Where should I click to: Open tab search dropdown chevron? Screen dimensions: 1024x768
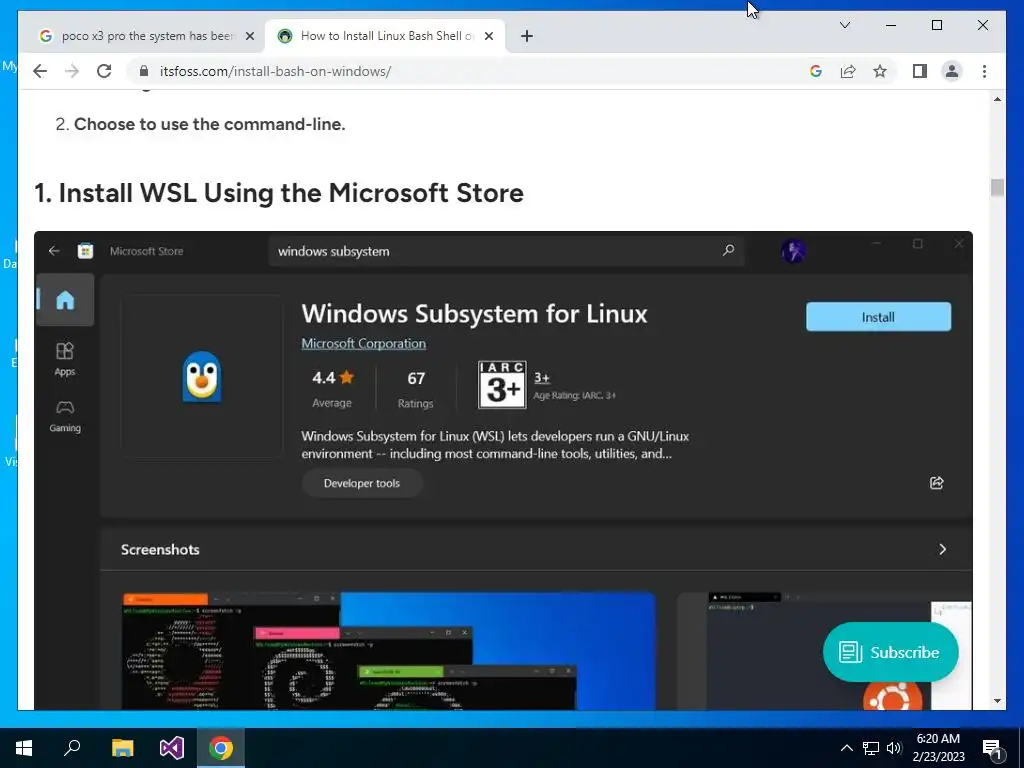tap(844, 25)
